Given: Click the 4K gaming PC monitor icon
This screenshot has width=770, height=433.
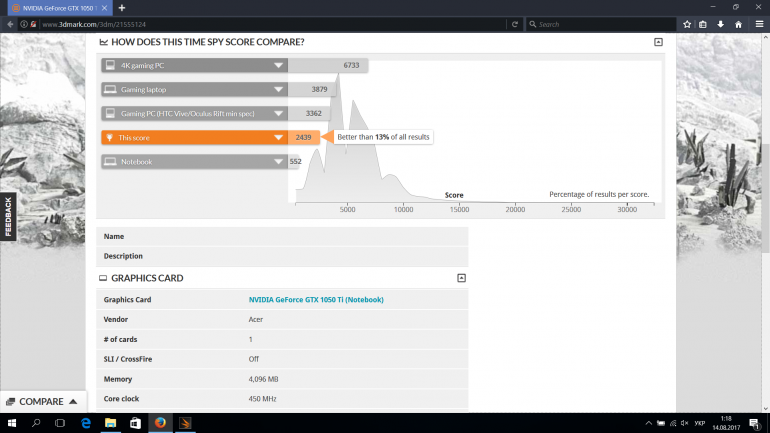Looking at the screenshot, I should coord(110,65).
